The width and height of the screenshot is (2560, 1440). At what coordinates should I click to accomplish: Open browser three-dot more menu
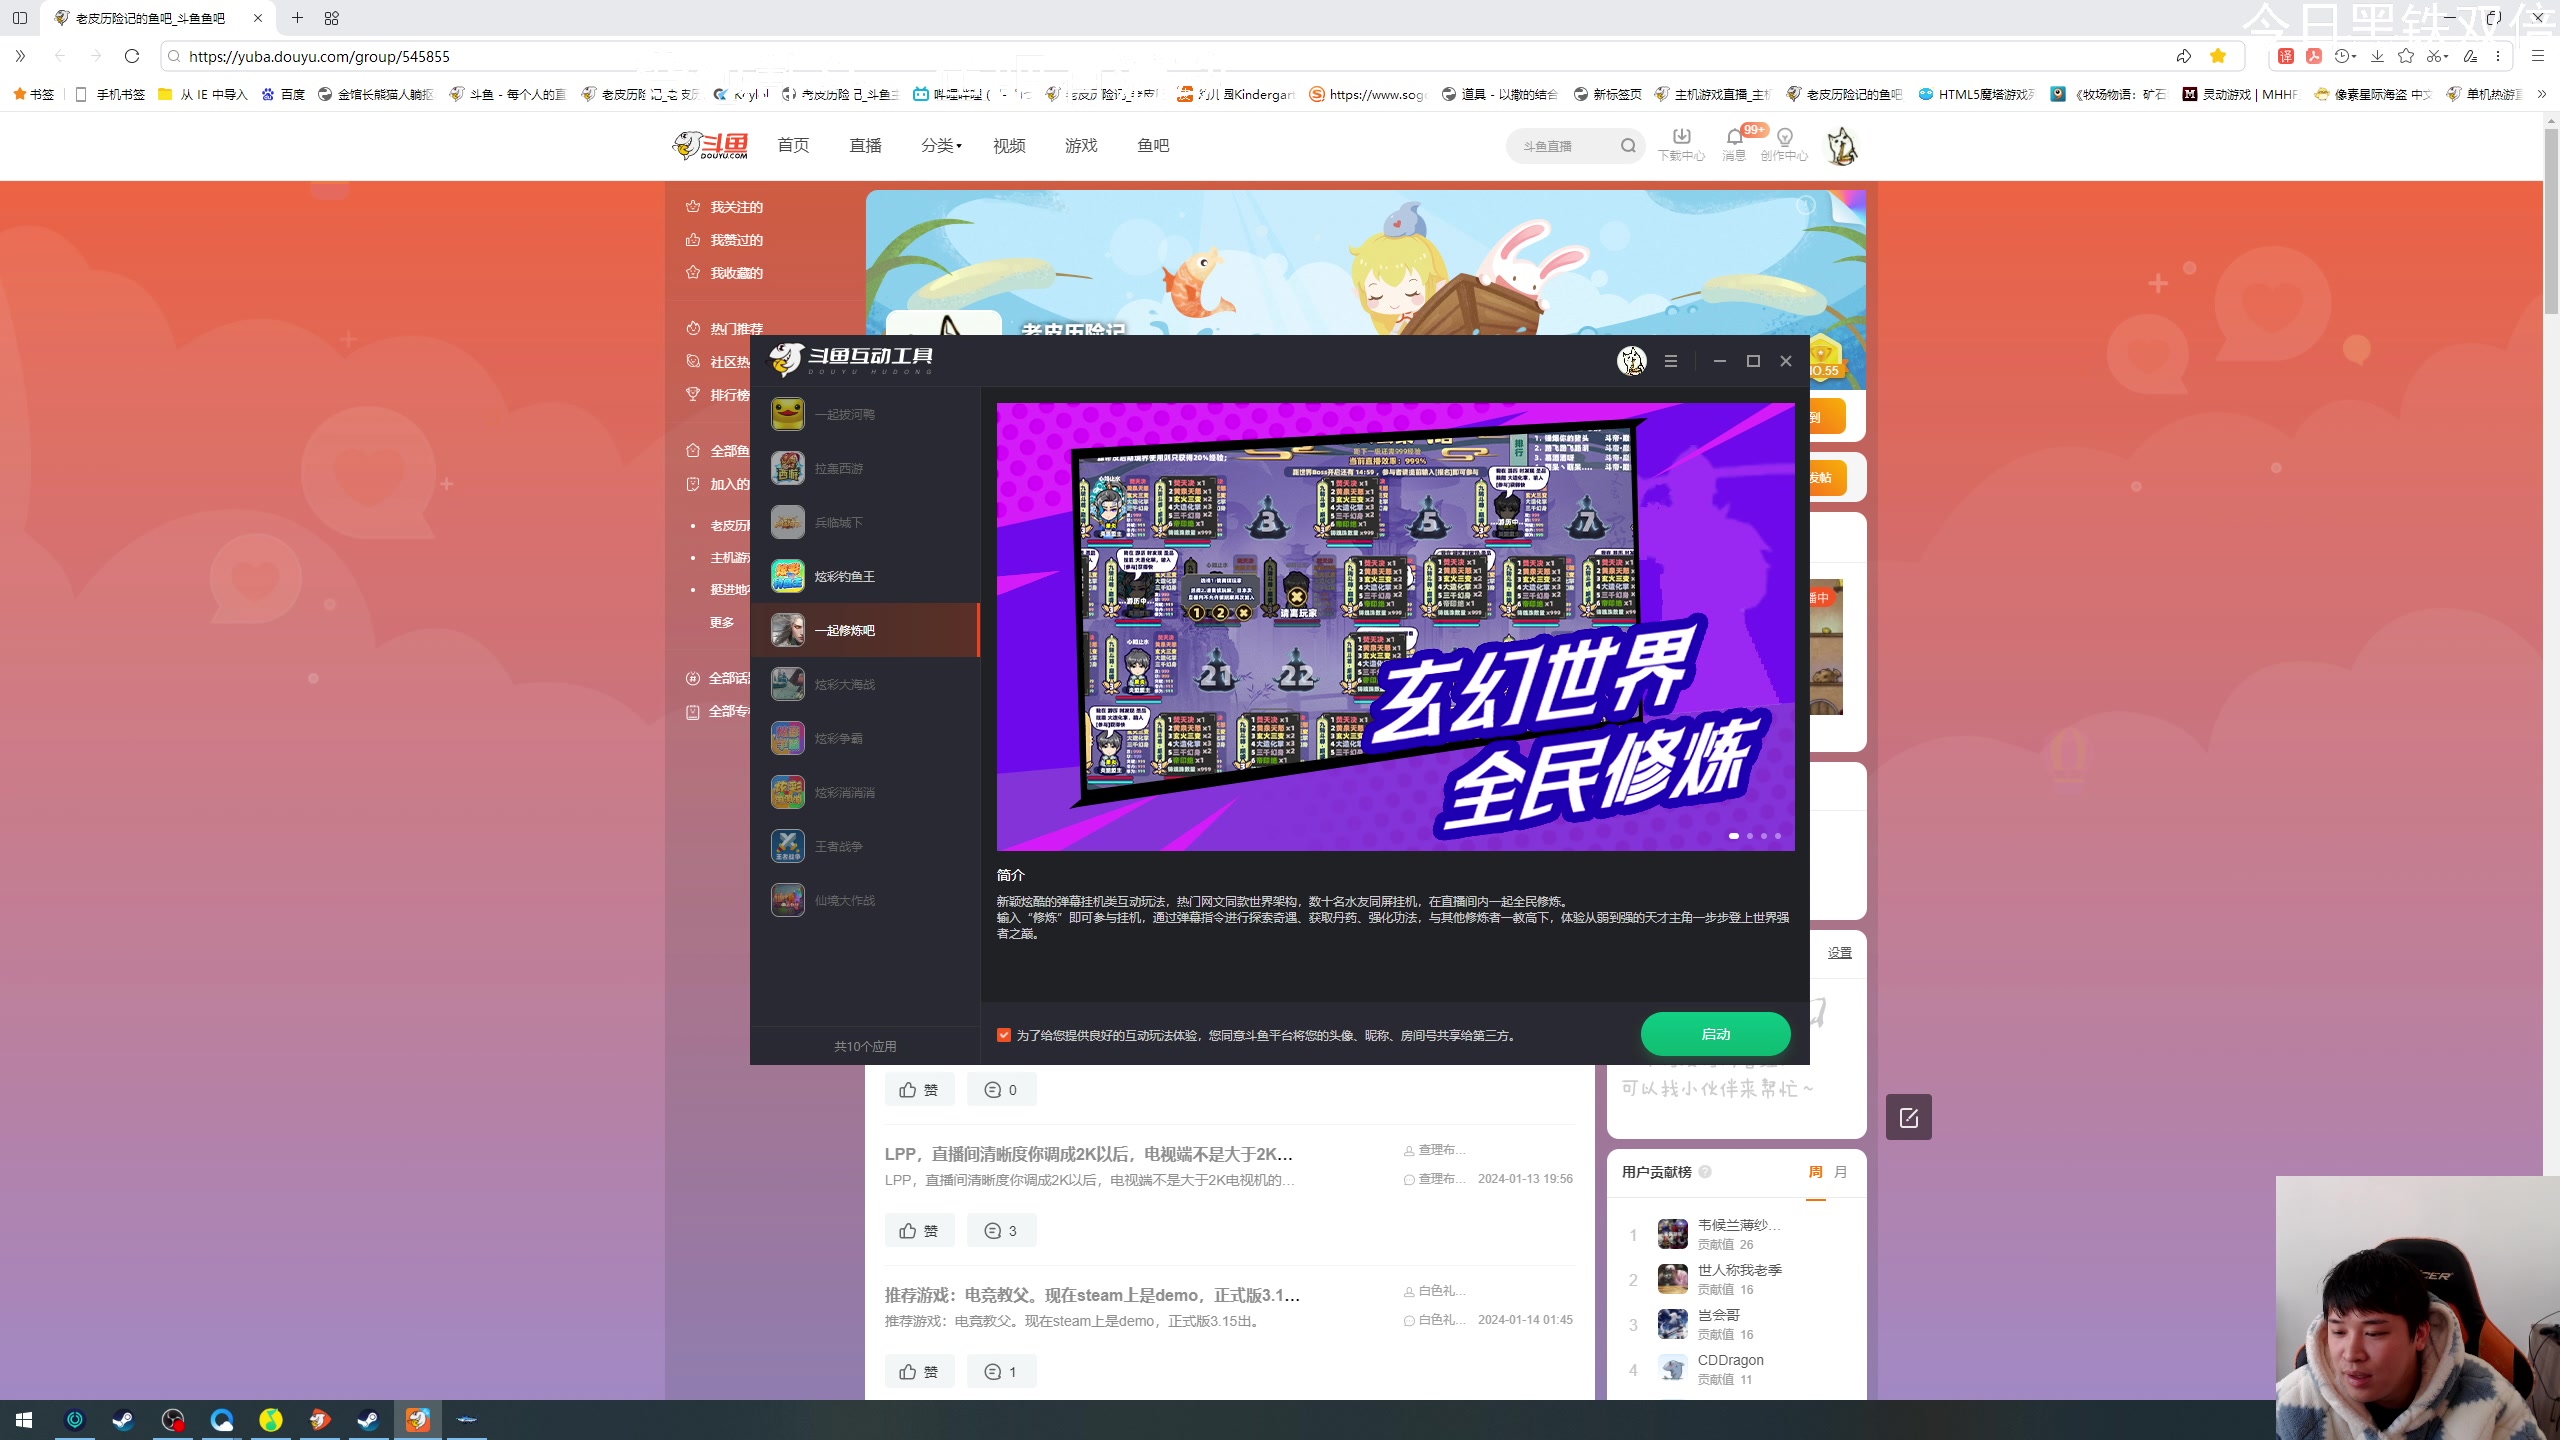pos(2498,56)
